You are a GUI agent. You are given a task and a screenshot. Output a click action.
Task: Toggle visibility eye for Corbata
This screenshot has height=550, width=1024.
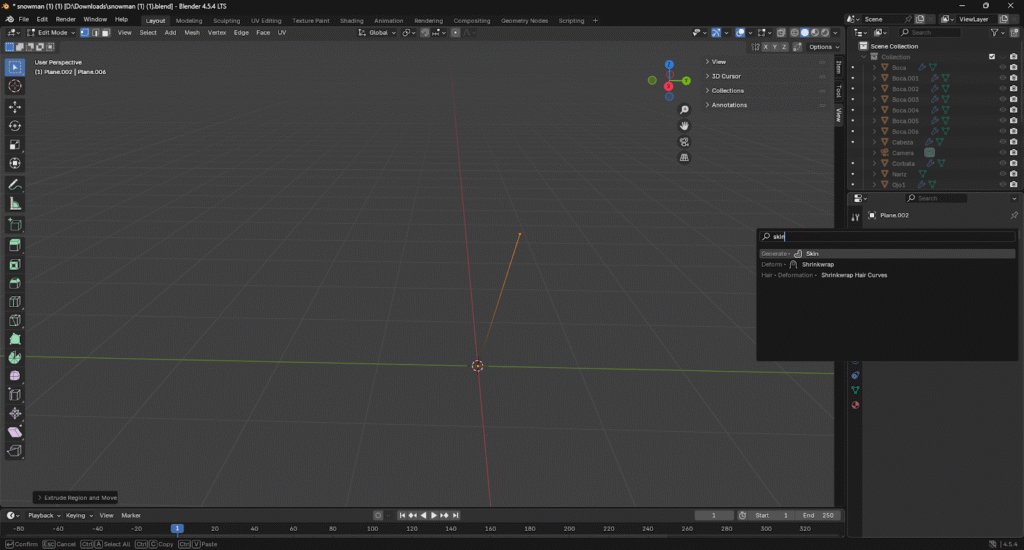1002,163
